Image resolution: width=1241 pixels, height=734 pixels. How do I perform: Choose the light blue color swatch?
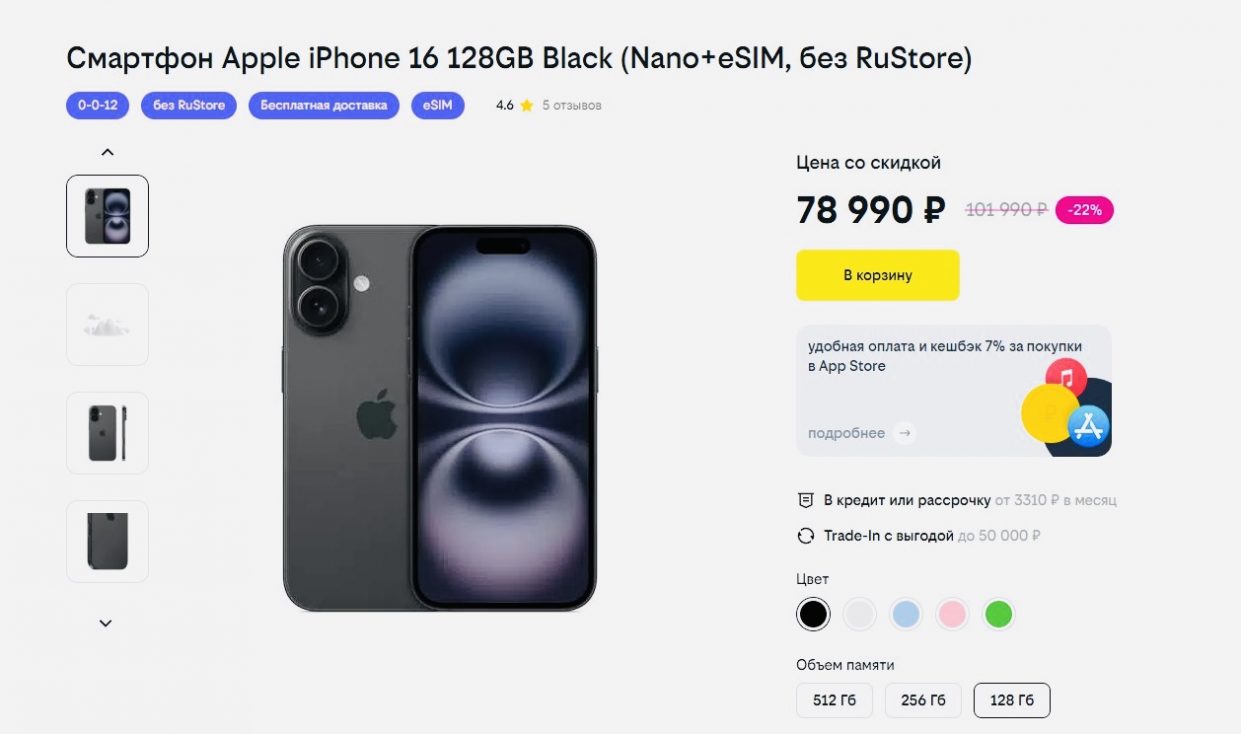click(906, 614)
